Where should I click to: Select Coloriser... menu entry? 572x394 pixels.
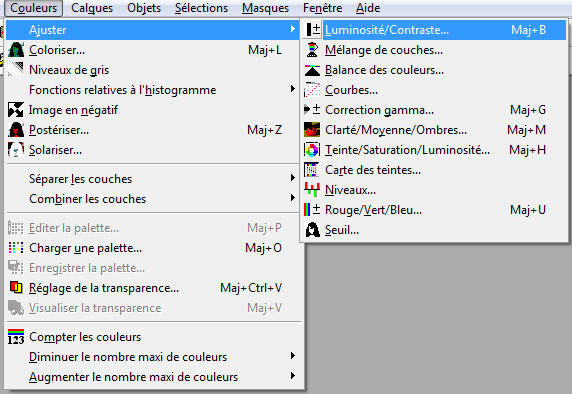point(153,50)
